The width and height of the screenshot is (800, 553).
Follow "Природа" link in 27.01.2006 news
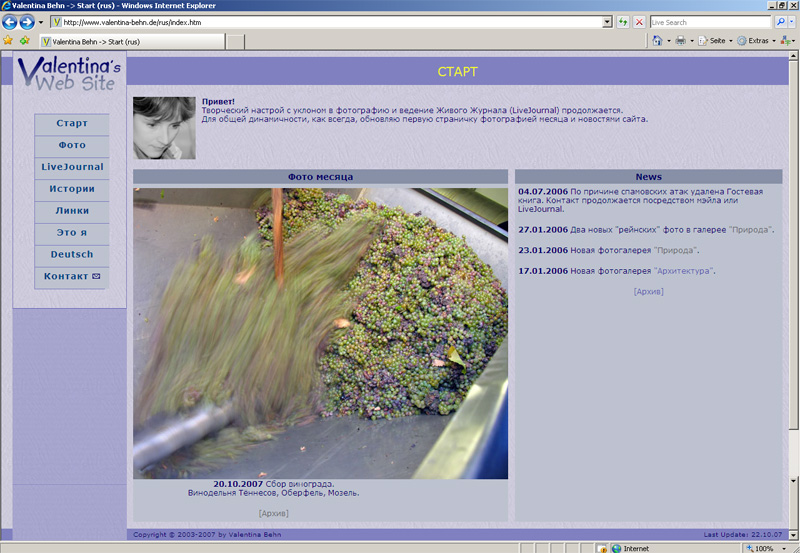click(x=750, y=230)
